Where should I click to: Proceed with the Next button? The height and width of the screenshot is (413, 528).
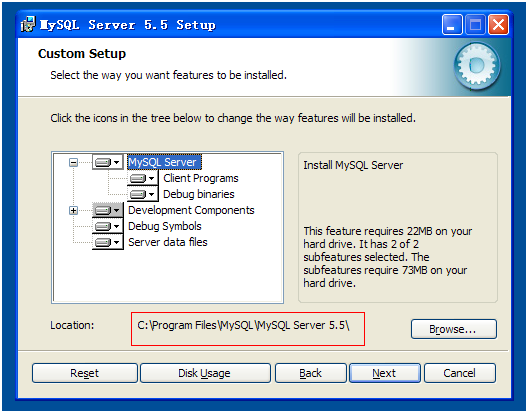[385, 373]
